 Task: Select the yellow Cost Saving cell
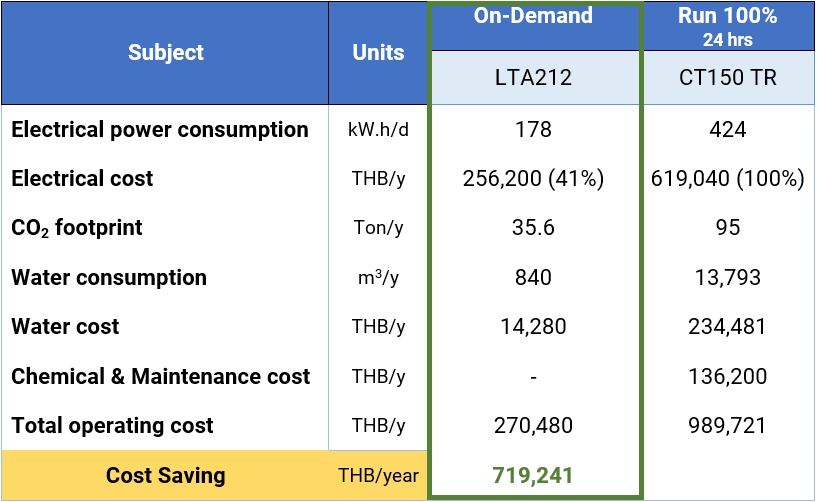(166, 476)
